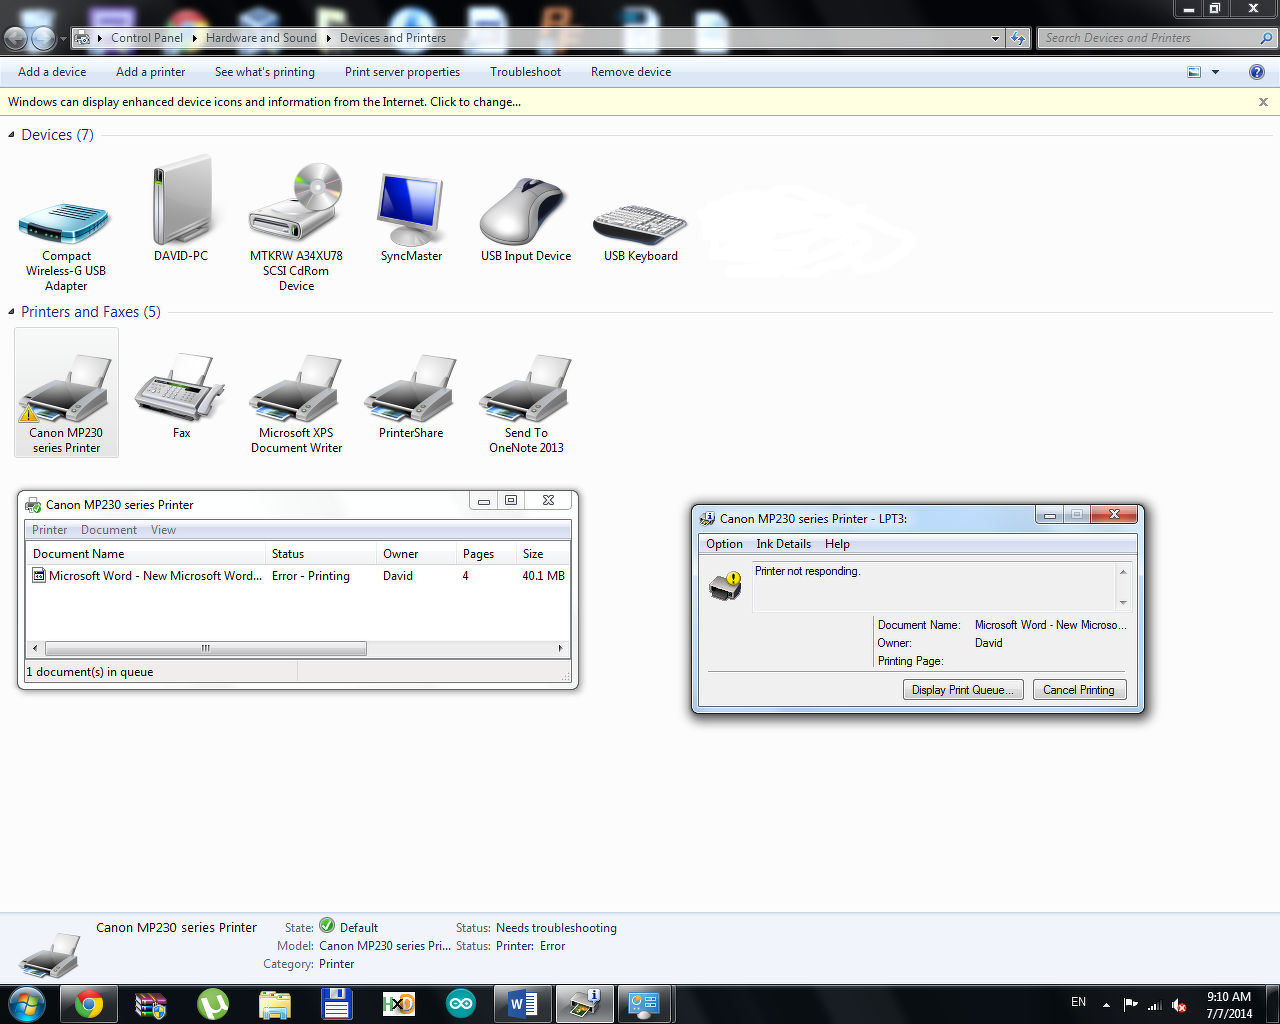Open WinRAR from the taskbar
The image size is (1280, 1024).
[x=151, y=1004]
